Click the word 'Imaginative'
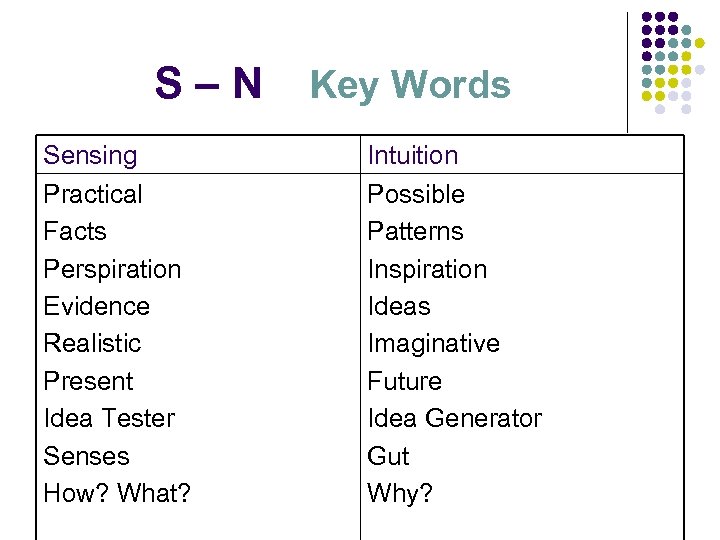Viewport: 720px width, 540px height. 433,343
